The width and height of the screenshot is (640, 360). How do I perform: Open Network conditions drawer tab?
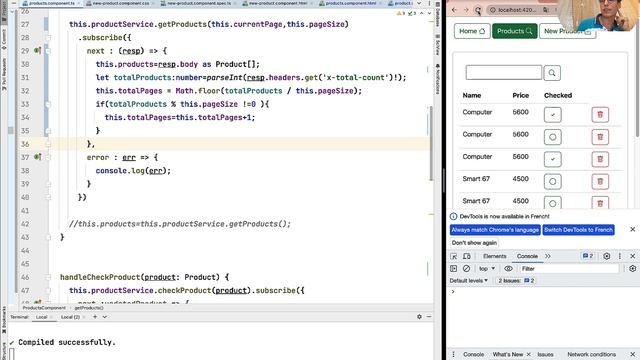tap(591, 354)
